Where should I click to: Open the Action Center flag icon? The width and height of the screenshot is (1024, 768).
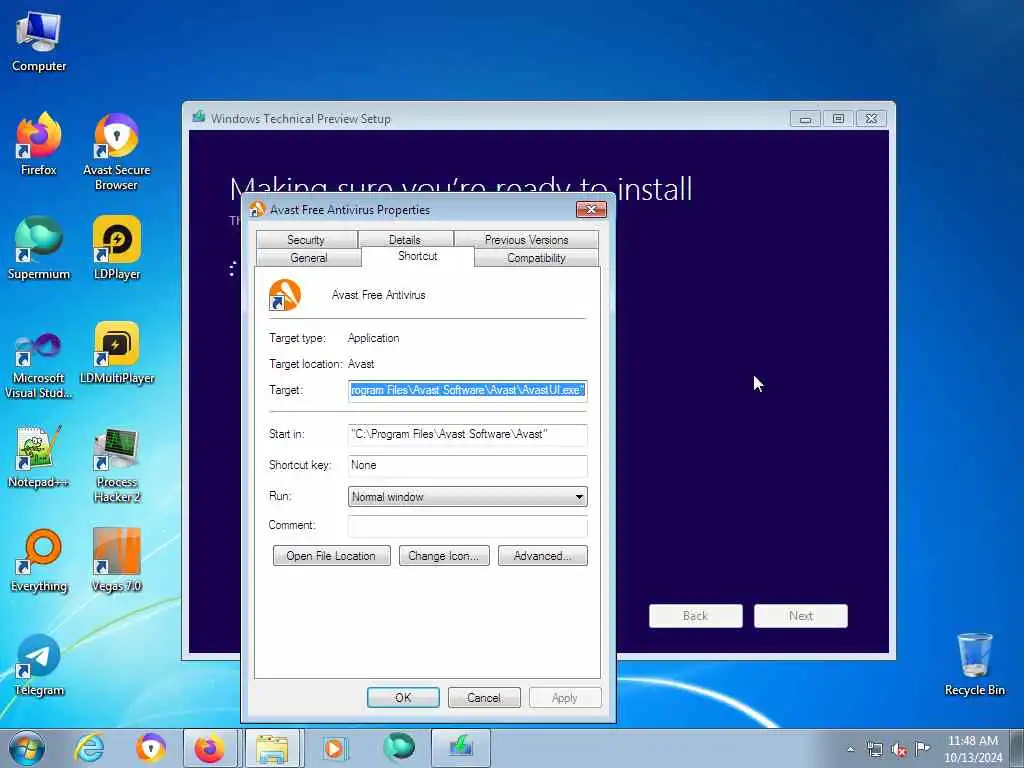pyautogui.click(x=922, y=748)
